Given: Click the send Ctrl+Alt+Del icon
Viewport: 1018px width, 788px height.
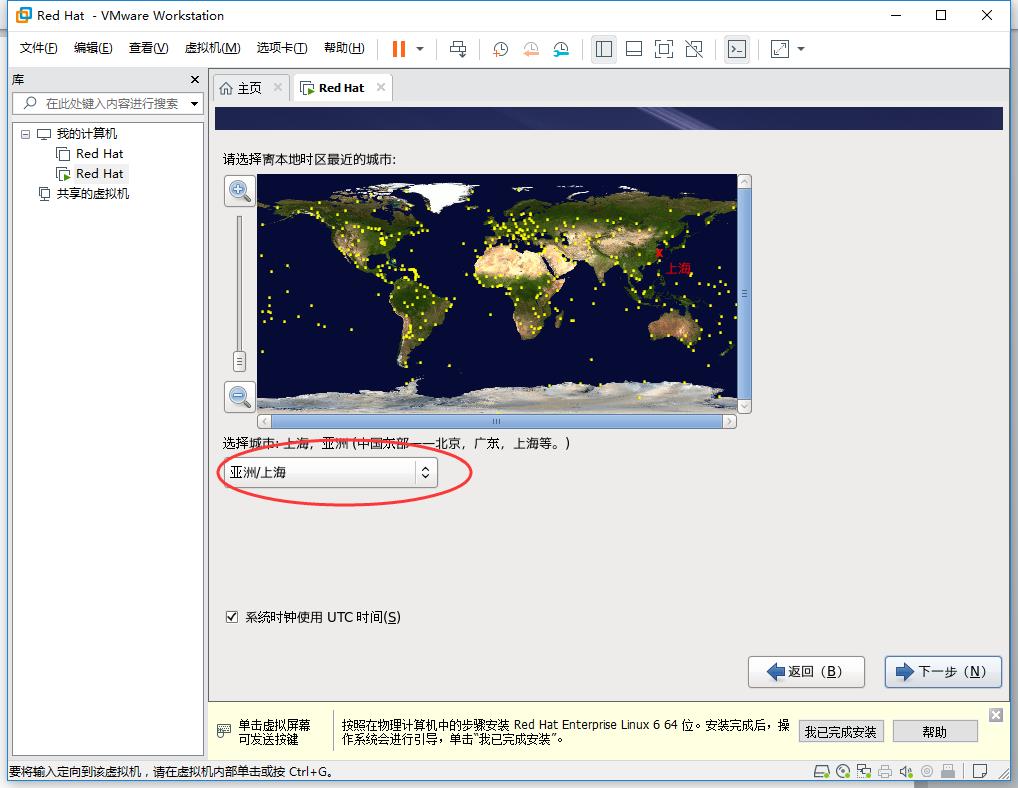Looking at the screenshot, I should [458, 49].
